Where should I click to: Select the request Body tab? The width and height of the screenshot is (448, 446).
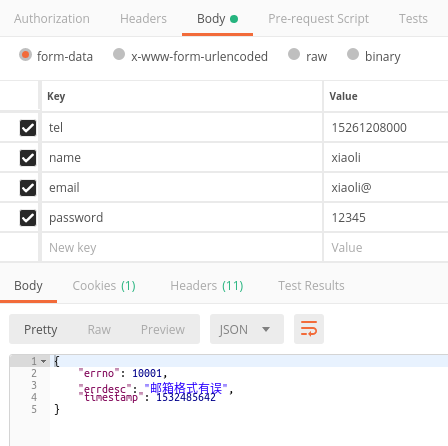click(x=217, y=19)
